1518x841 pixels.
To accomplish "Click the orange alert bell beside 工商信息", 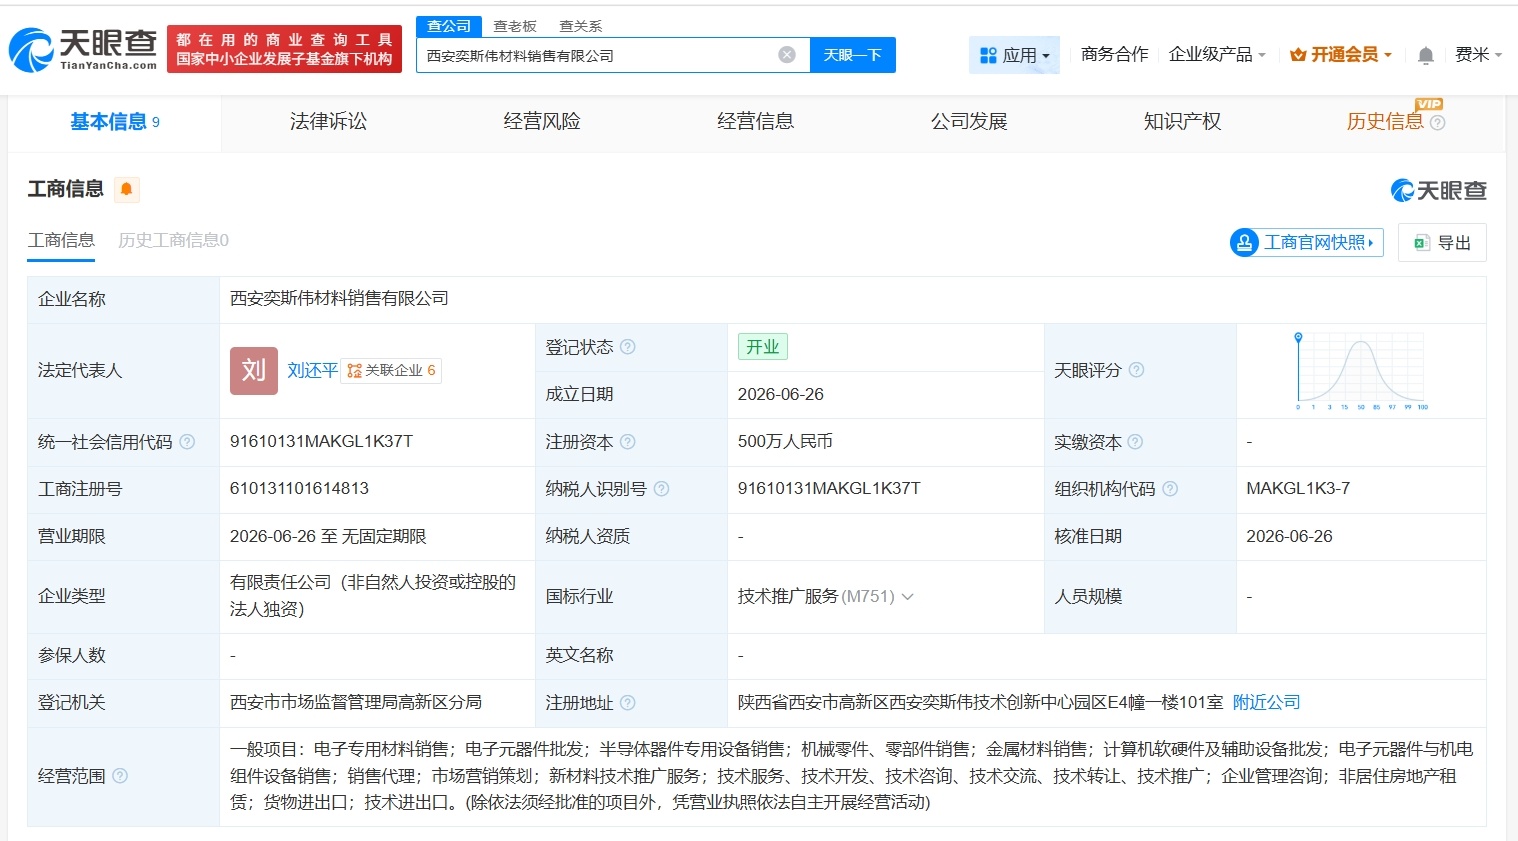I will (126, 189).
